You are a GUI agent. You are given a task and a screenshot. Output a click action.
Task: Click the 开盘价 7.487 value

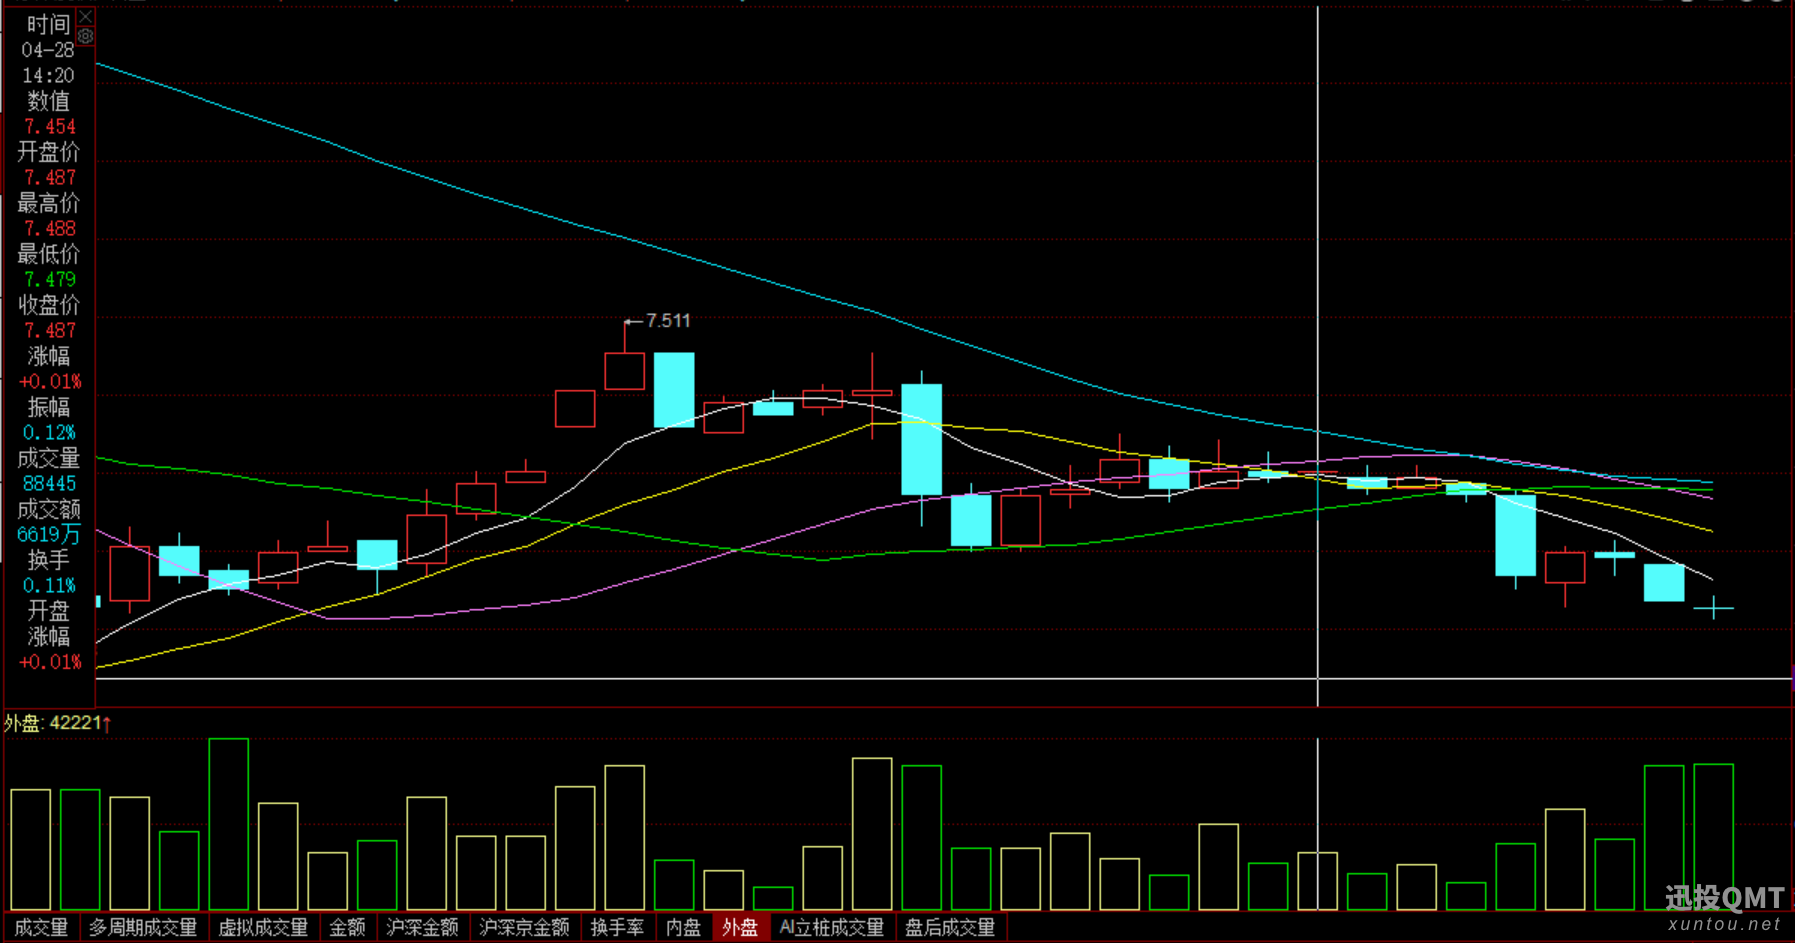[x=50, y=178]
